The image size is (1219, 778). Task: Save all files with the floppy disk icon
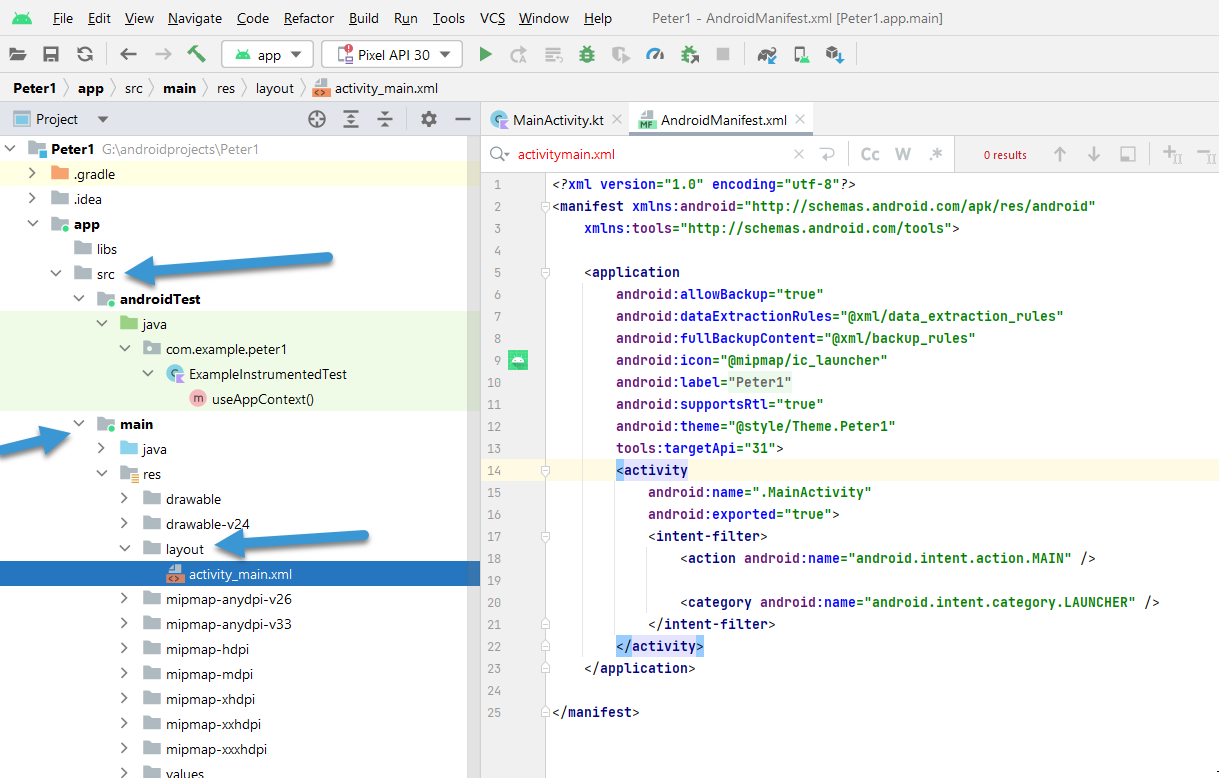pyautogui.click(x=51, y=55)
